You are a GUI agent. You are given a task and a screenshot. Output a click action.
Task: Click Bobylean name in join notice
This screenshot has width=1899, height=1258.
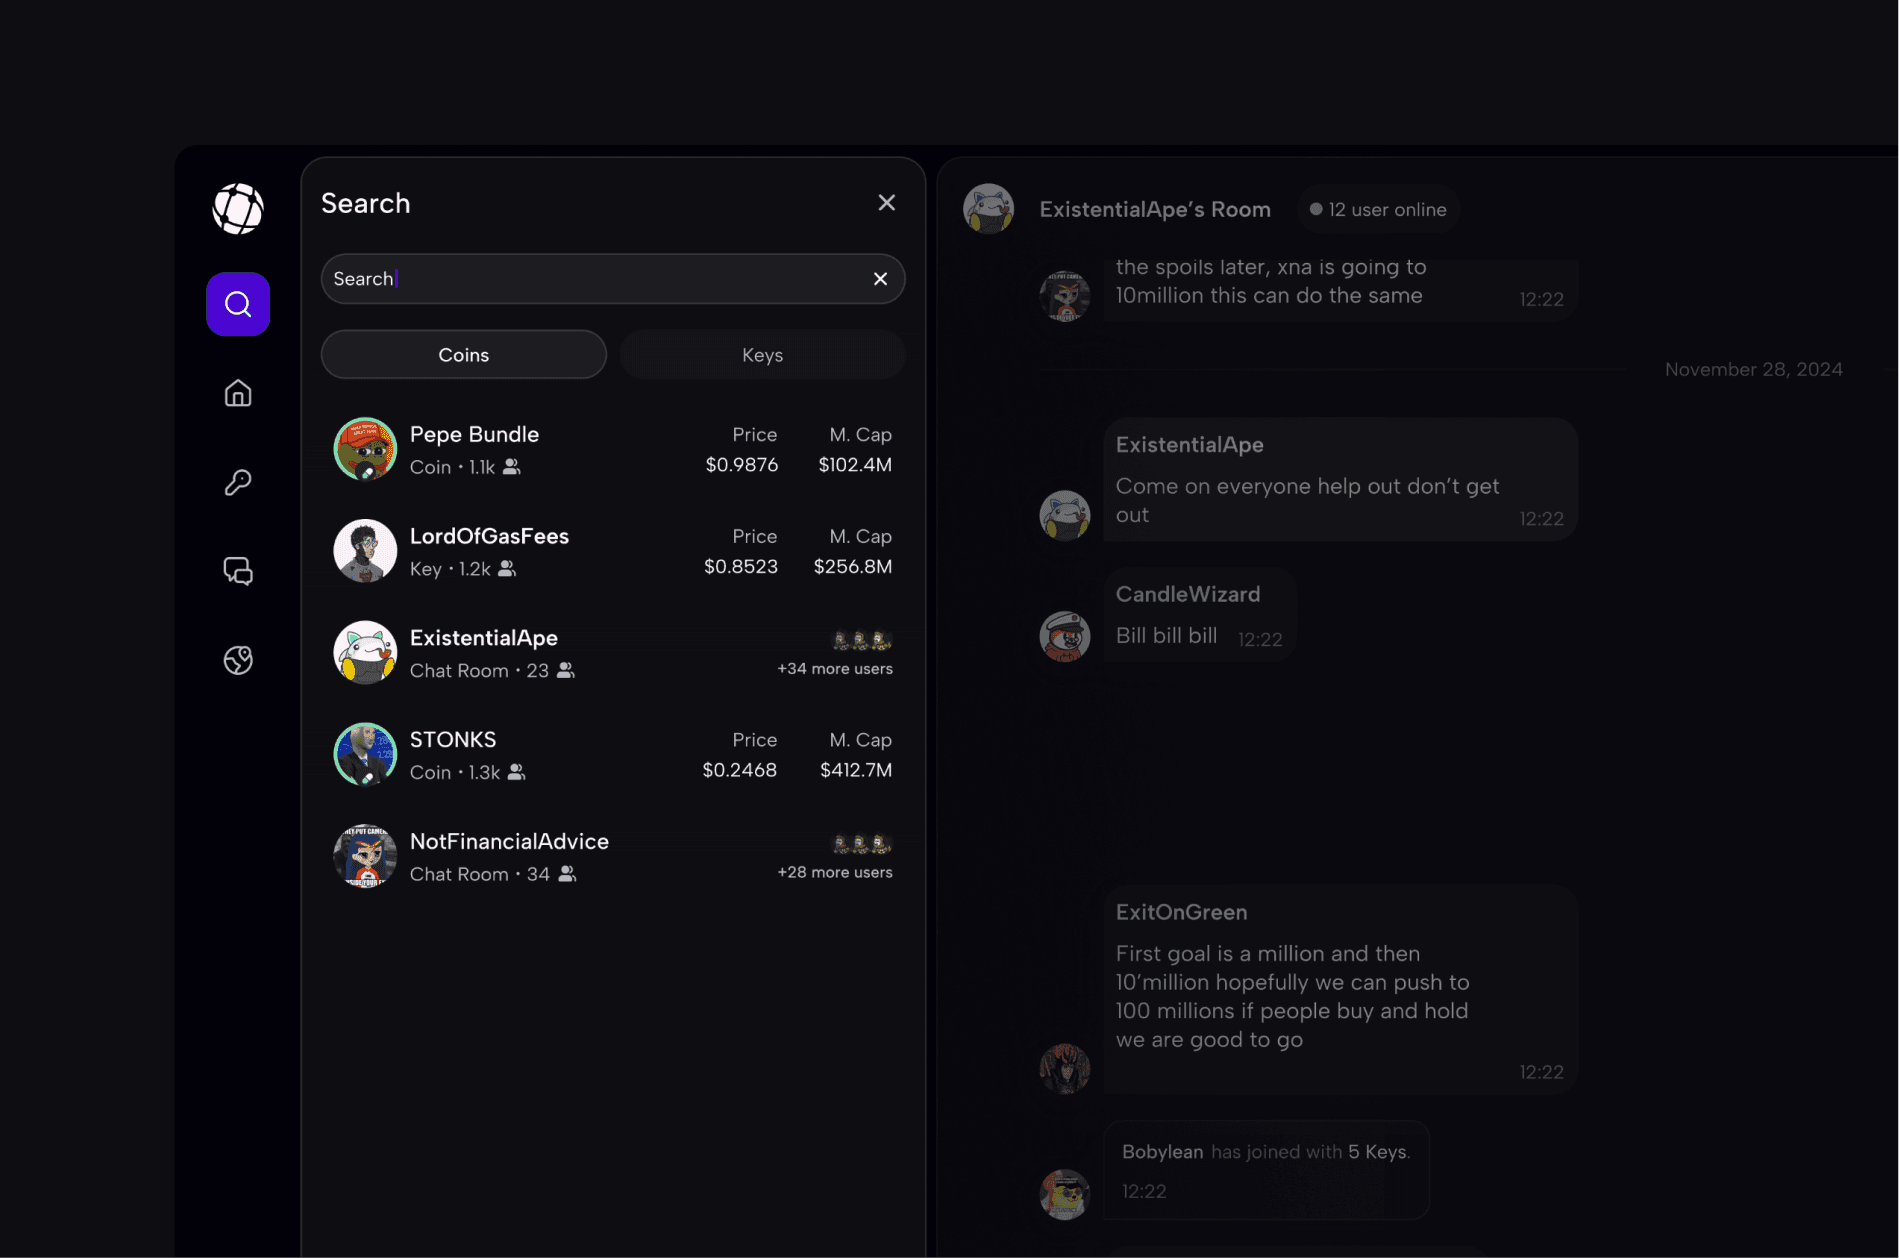pos(1162,1152)
